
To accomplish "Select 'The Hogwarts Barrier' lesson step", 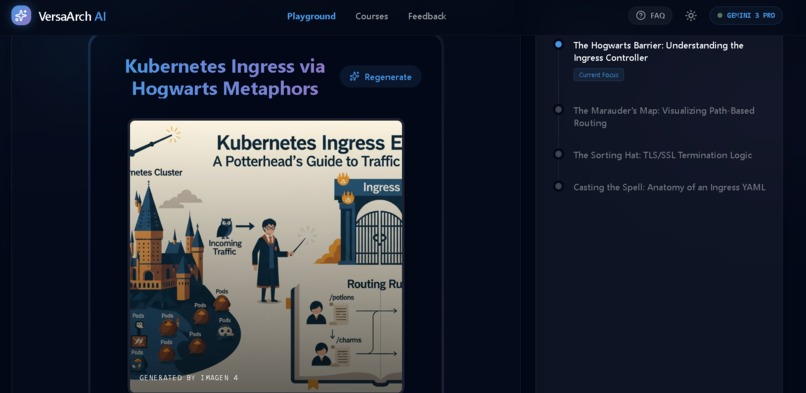I will [658, 51].
